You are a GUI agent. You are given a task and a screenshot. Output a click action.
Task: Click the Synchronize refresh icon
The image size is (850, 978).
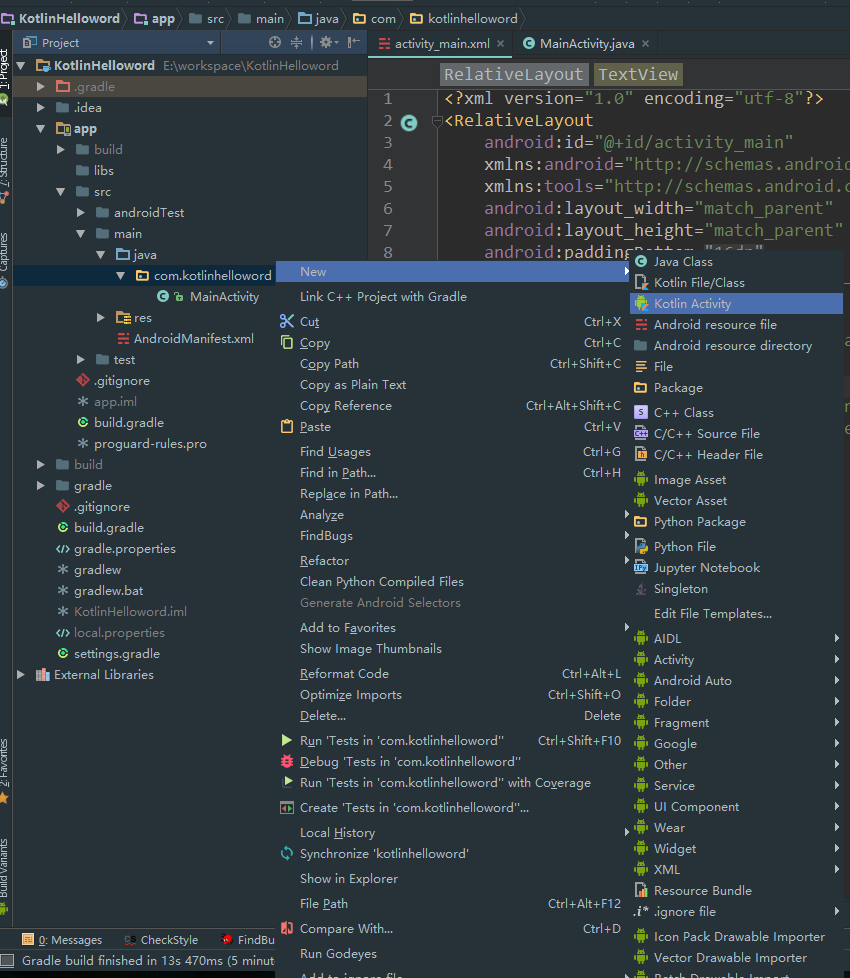[287, 853]
